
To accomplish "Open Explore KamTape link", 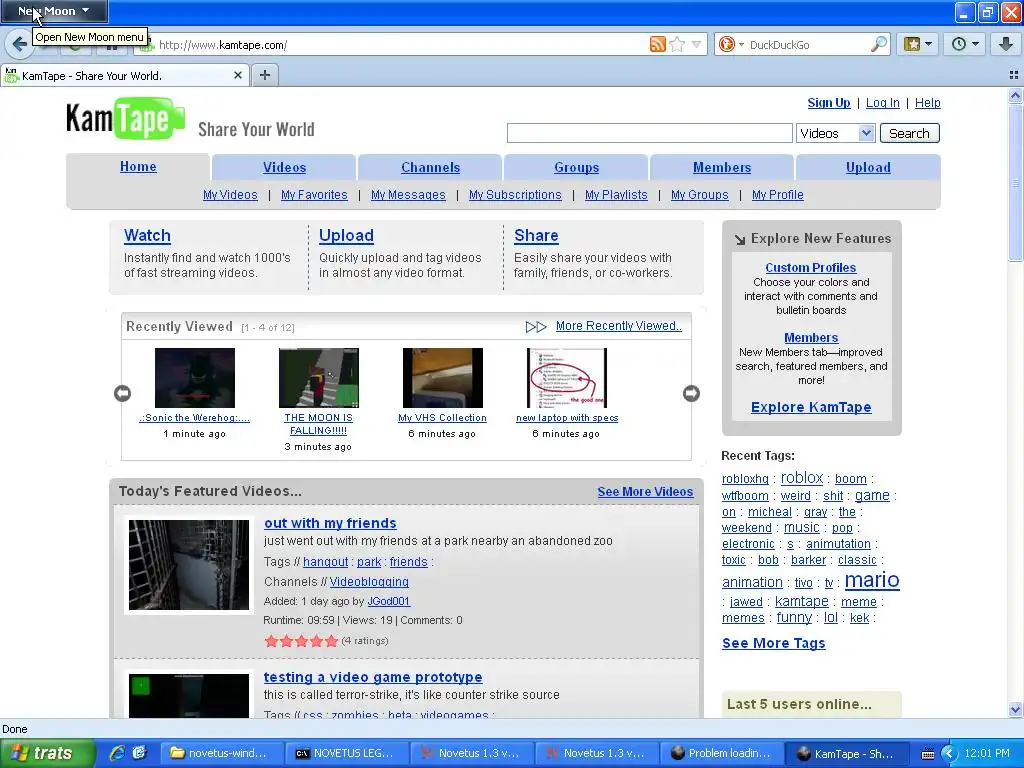I will [811, 408].
